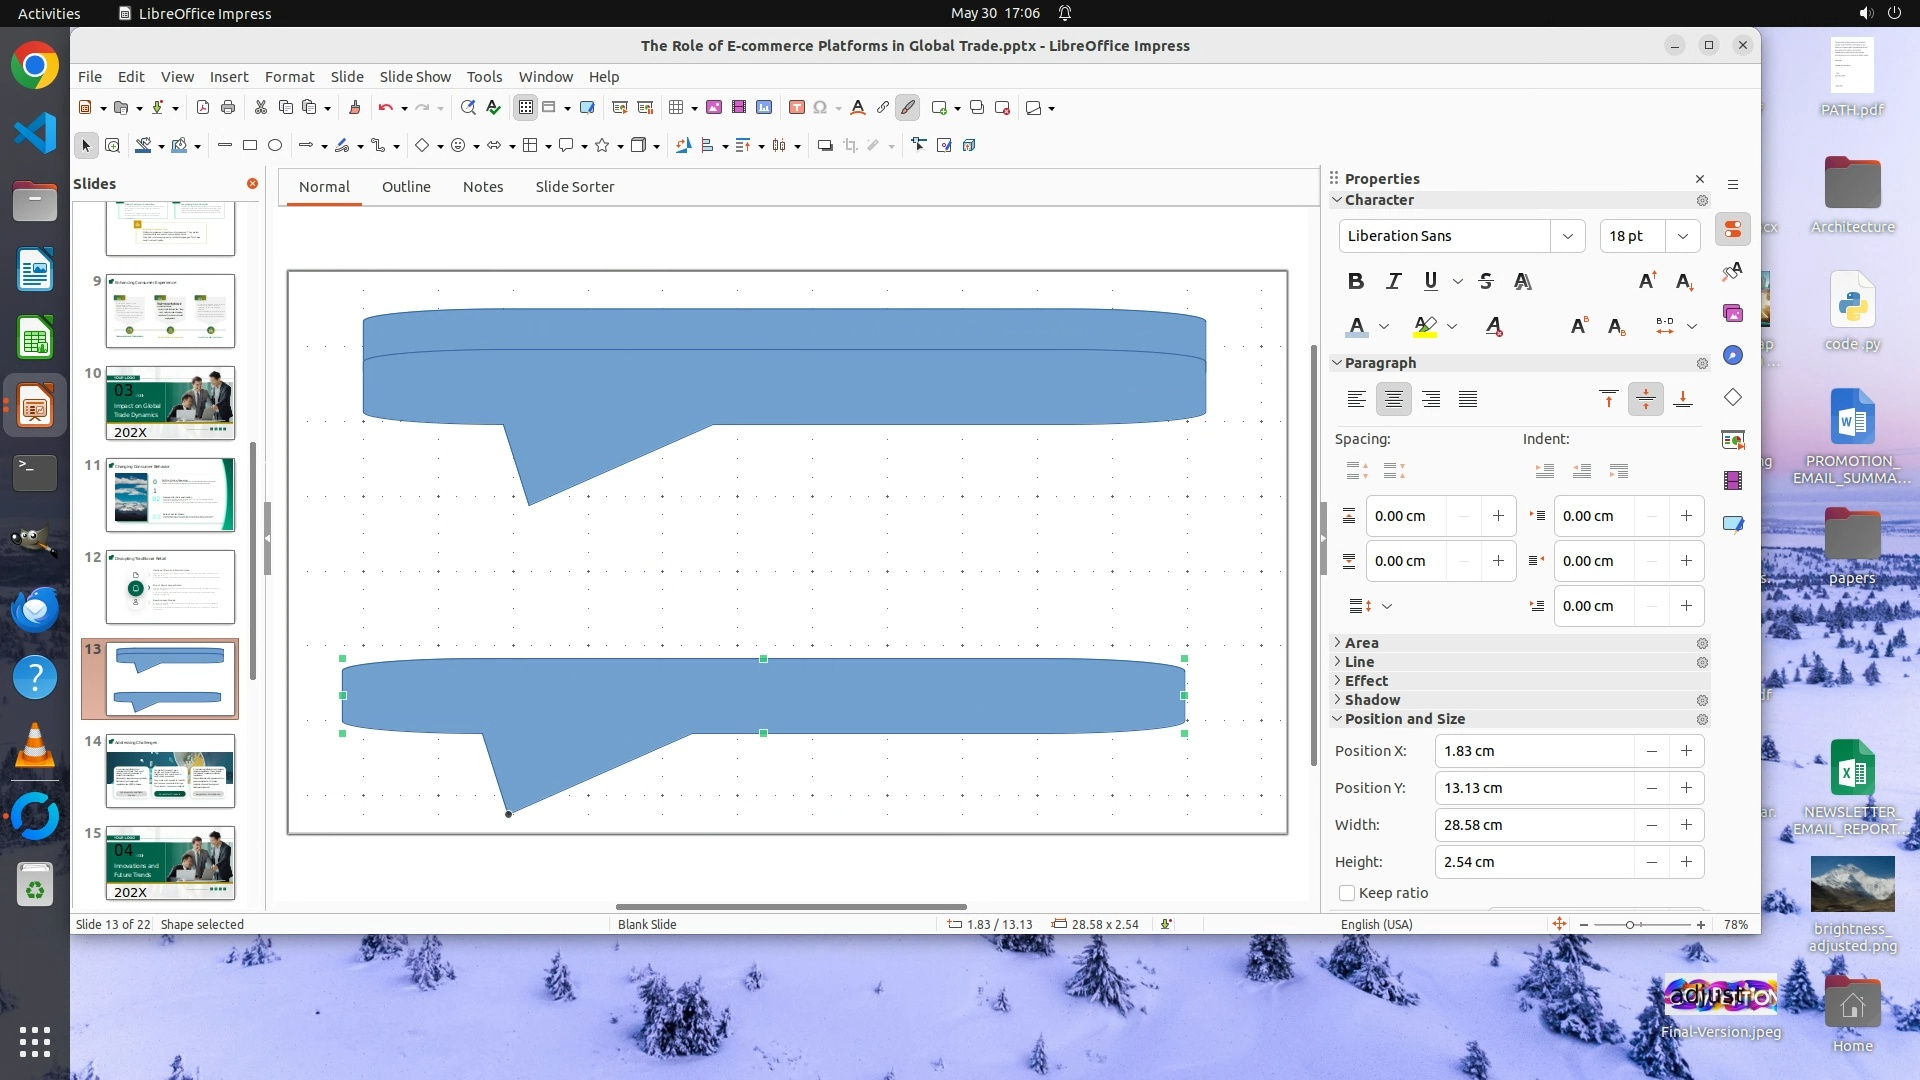This screenshot has height=1080, width=1920.
Task: Decrease Position X with minus button
Action: [1651, 751]
